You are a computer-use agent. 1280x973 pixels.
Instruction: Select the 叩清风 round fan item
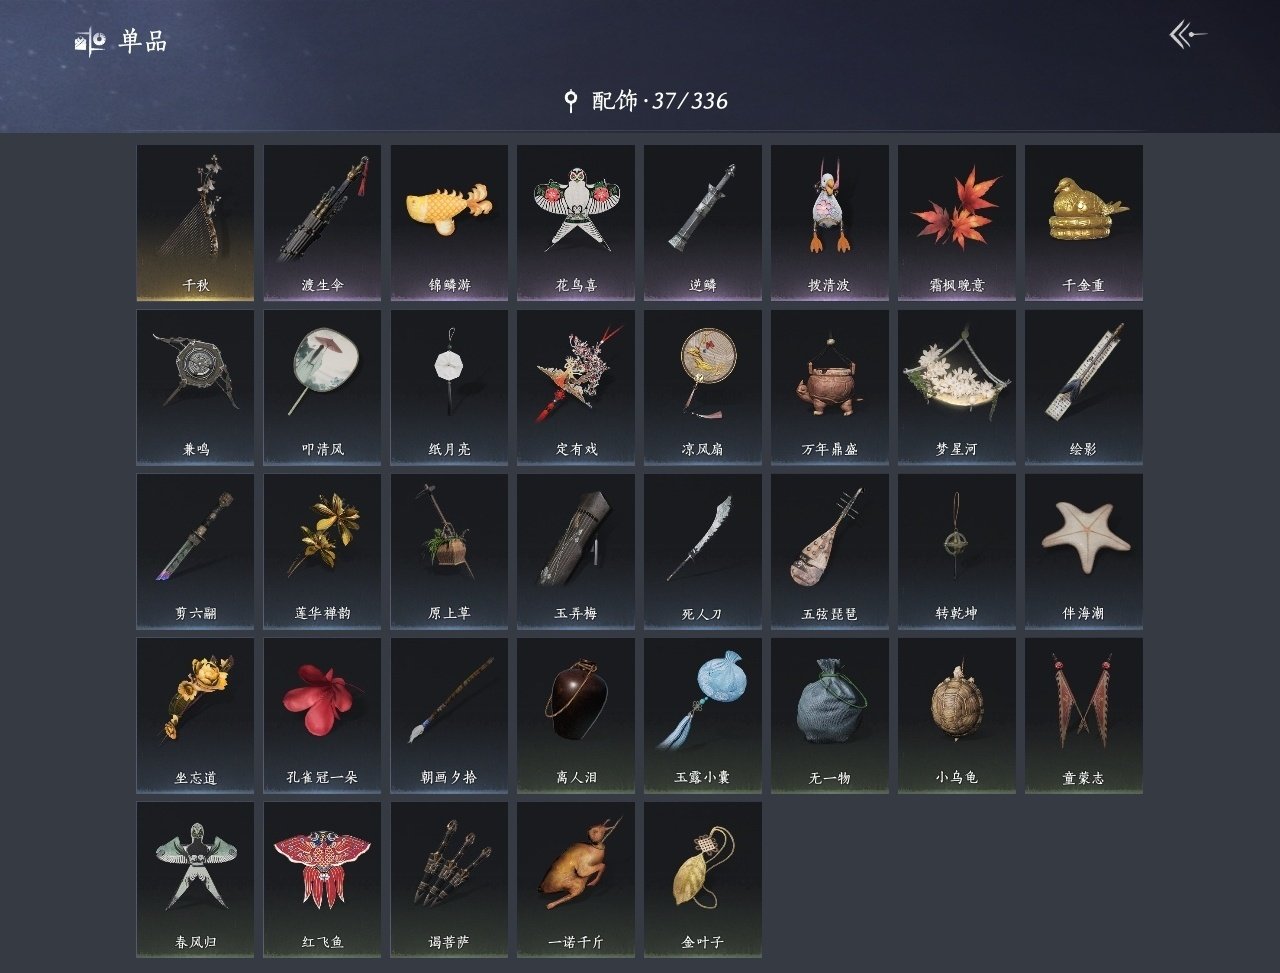point(322,387)
